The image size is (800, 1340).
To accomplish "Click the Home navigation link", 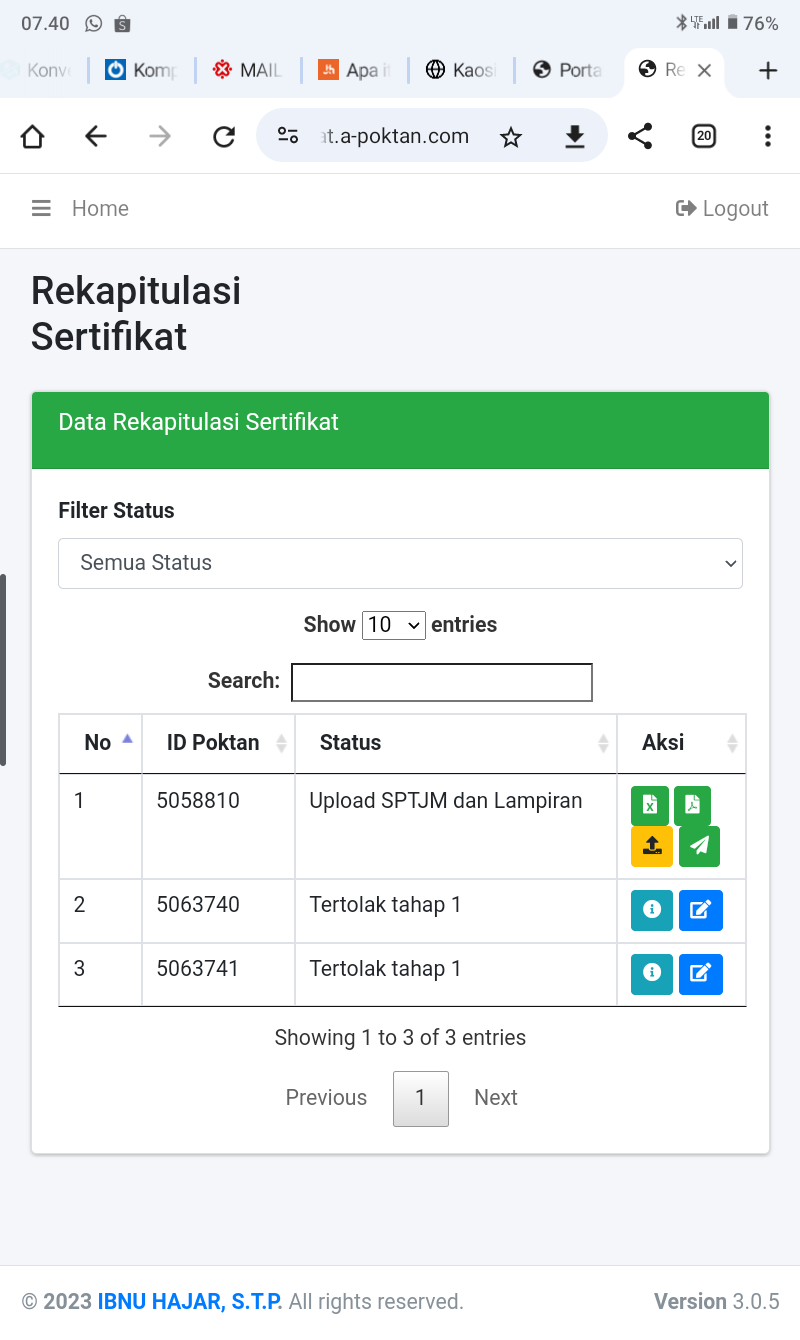I will [100, 208].
